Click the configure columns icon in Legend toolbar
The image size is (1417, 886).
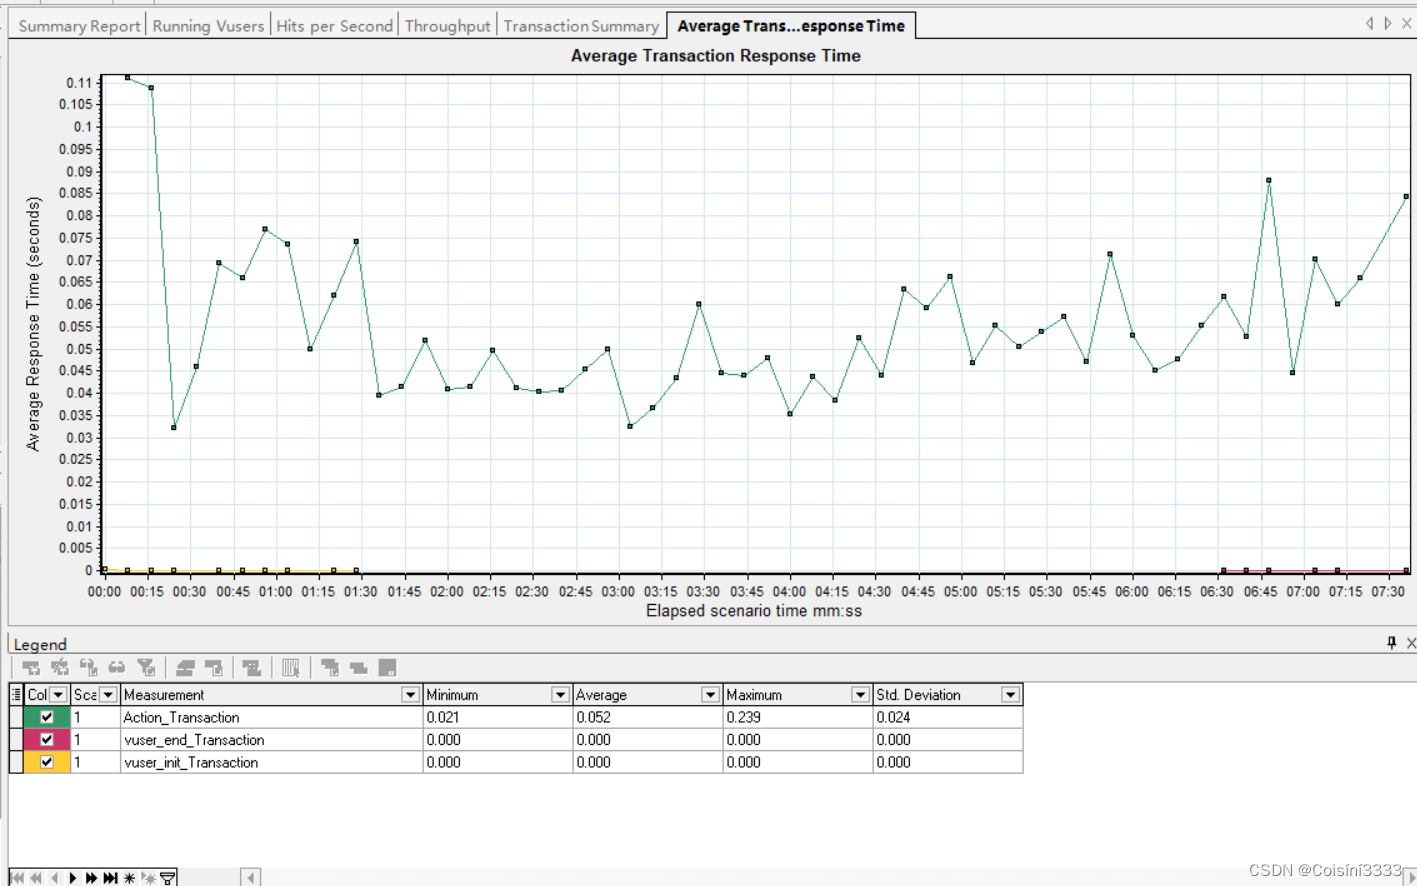(291, 668)
